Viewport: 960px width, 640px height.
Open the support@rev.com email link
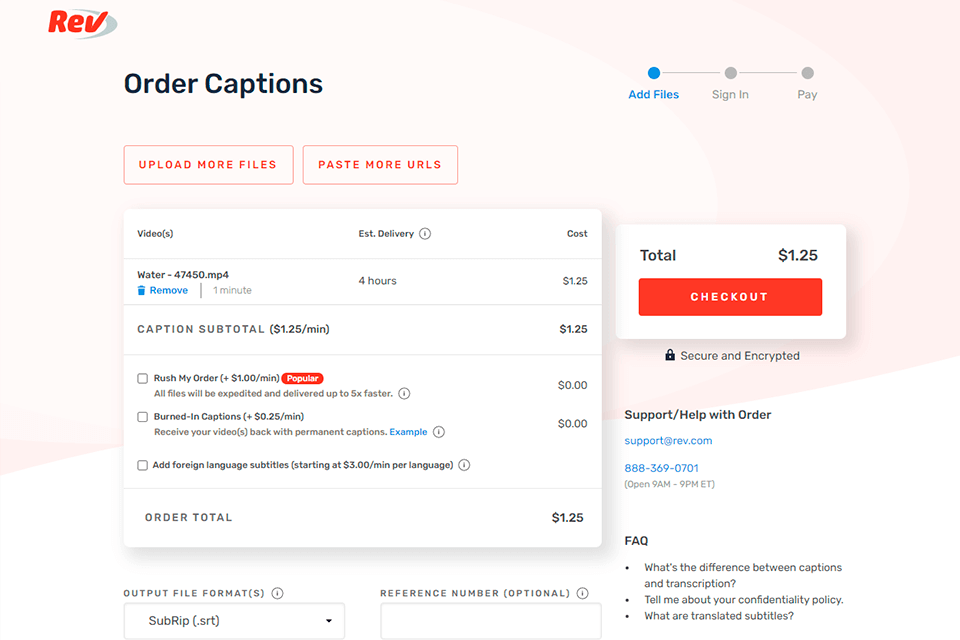click(668, 441)
